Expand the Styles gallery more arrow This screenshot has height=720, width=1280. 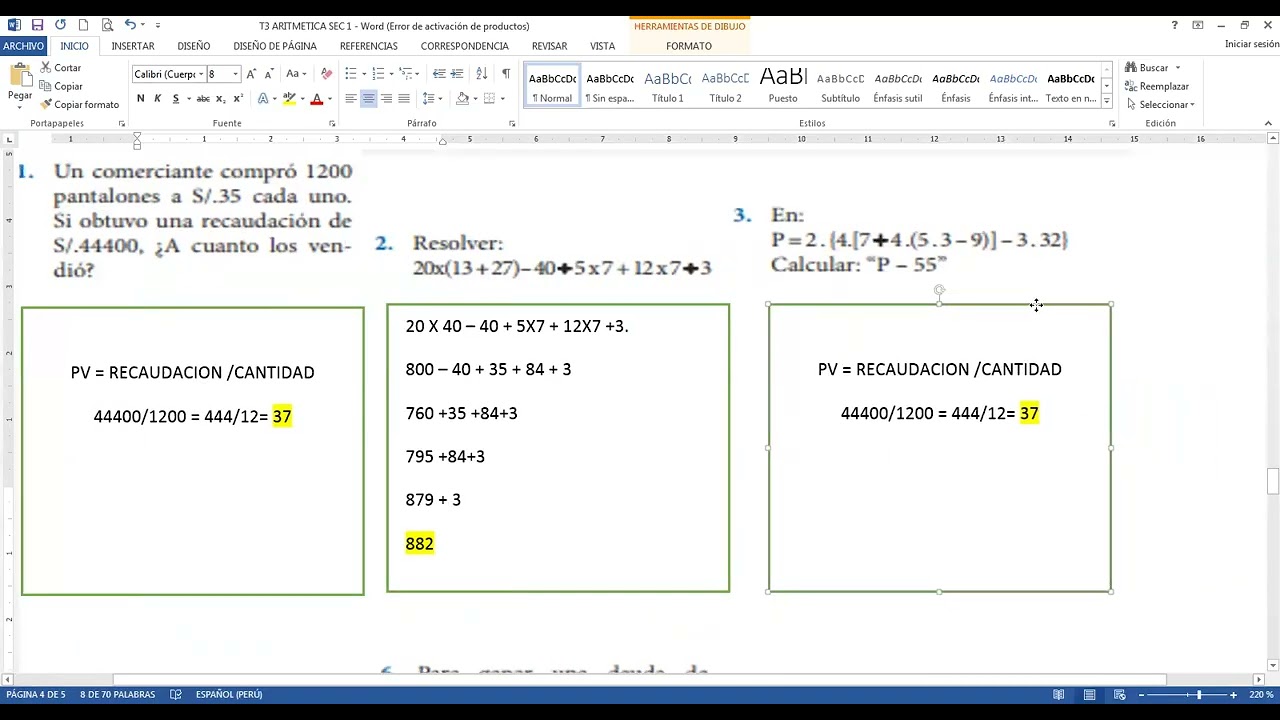[x=1107, y=101]
